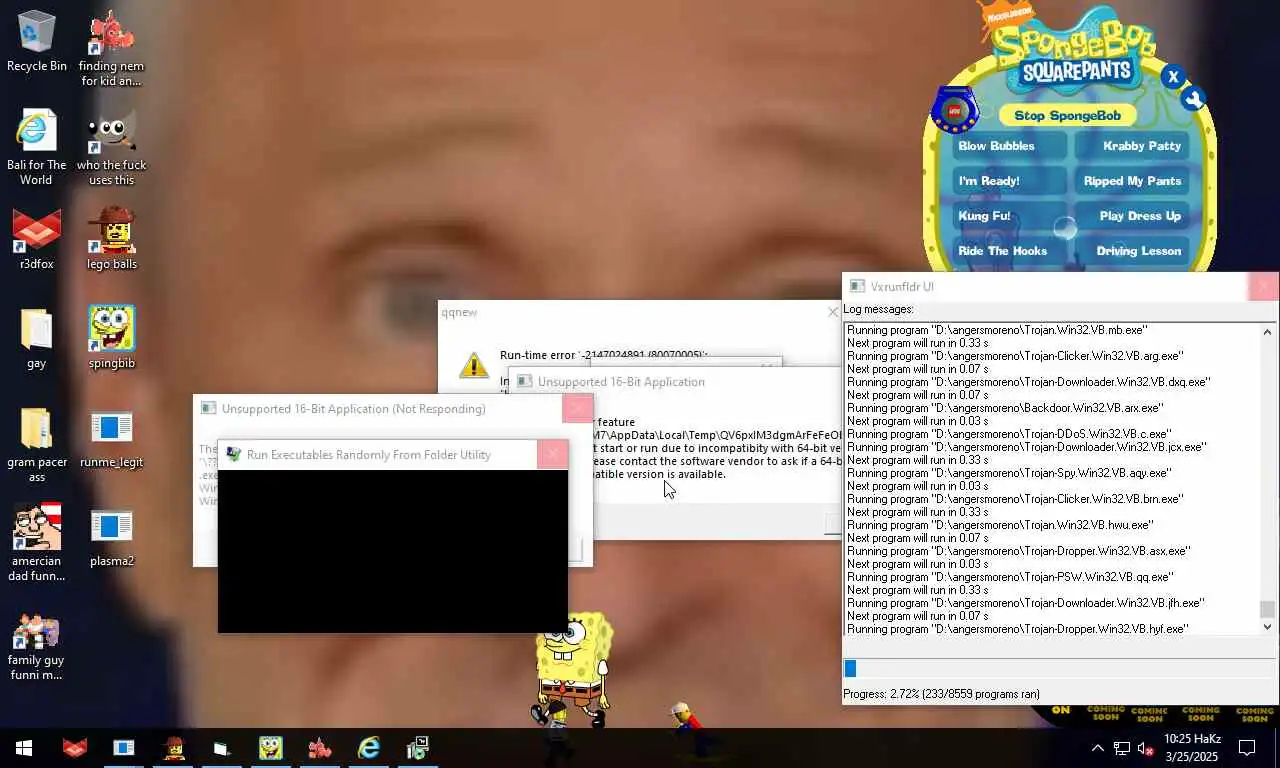Select the plasma2 desktop icon

coord(111,537)
